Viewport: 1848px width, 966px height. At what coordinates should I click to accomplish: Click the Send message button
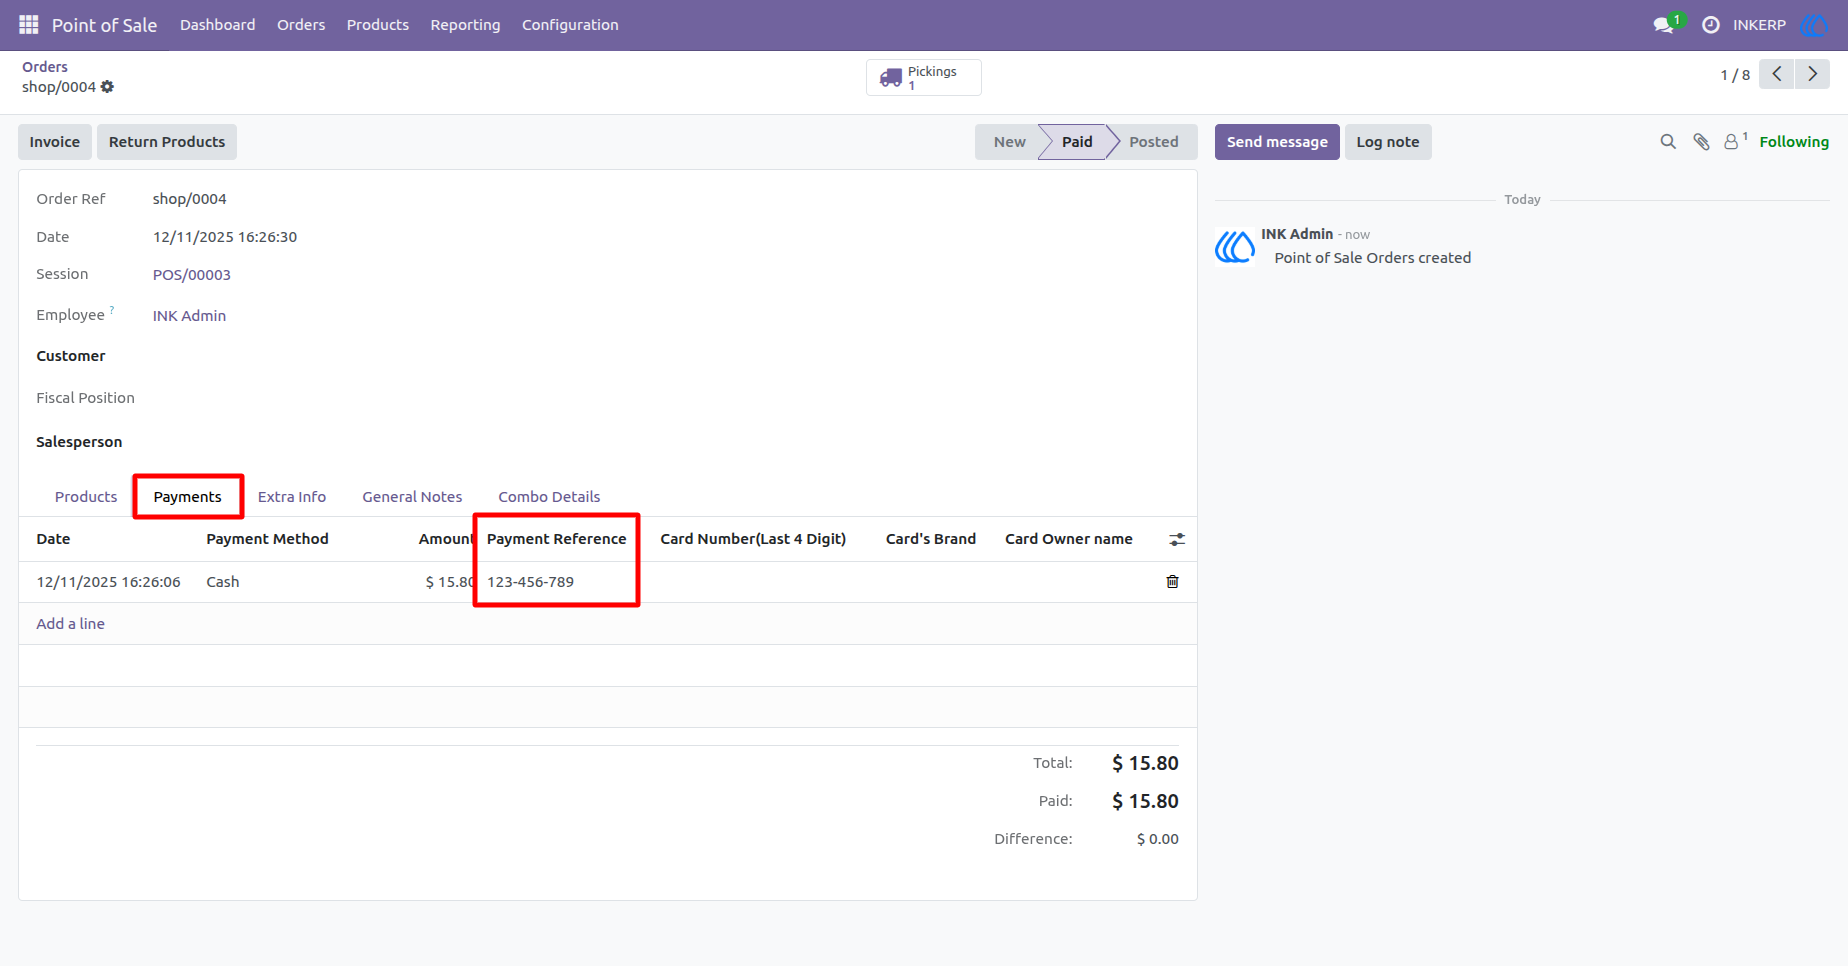[x=1277, y=142]
